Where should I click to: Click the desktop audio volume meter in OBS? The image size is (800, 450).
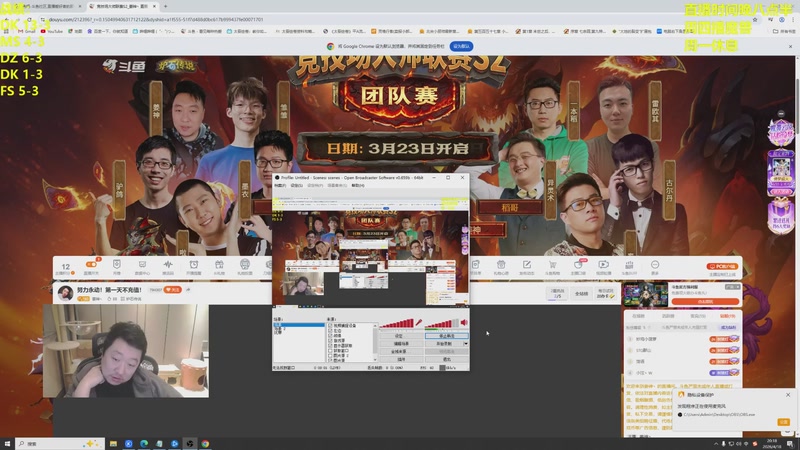pyautogui.click(x=442, y=323)
